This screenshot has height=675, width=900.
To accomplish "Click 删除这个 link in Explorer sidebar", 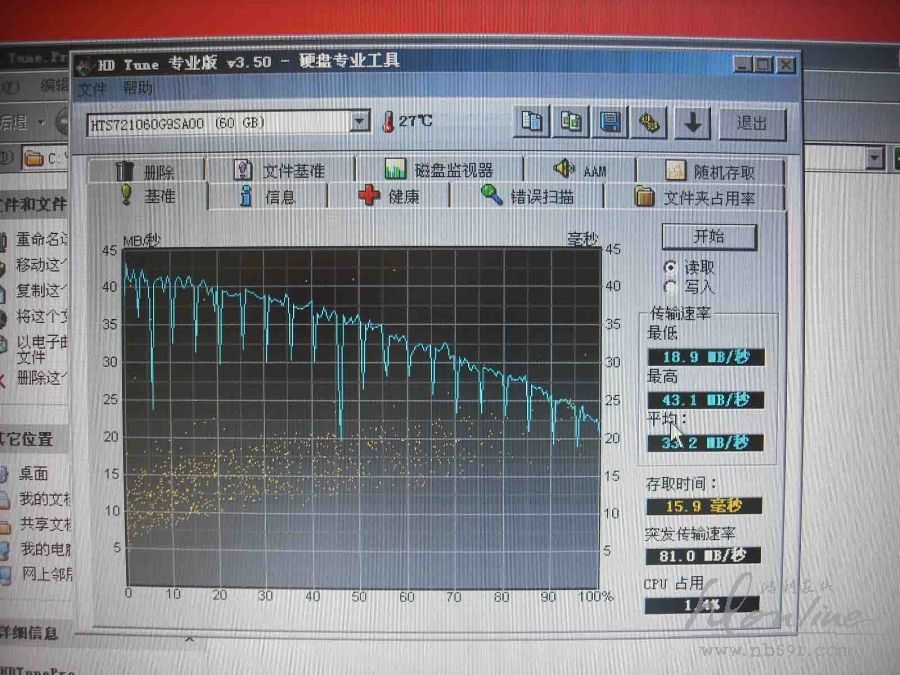I will [41, 378].
